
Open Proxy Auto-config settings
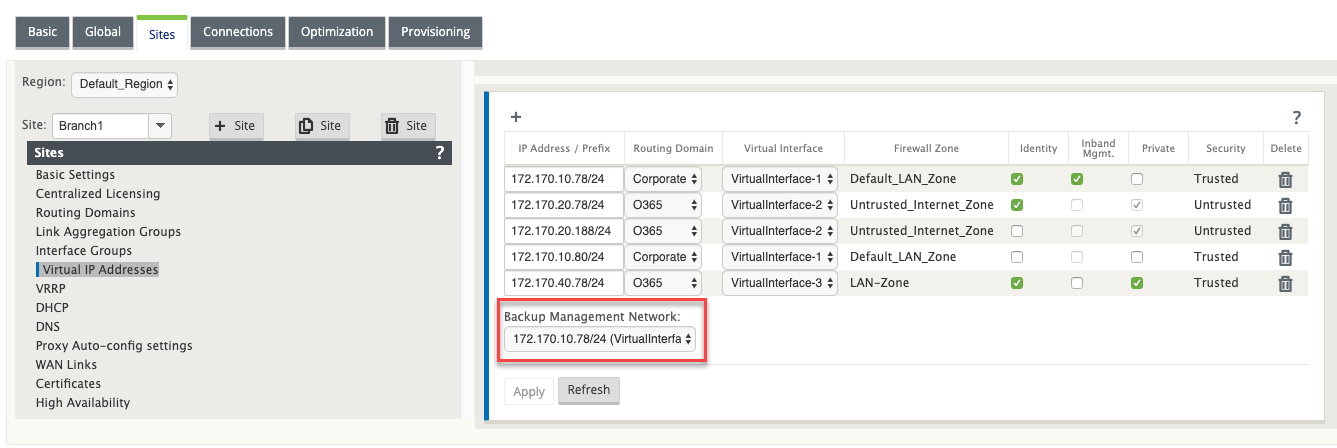[x=114, y=346]
